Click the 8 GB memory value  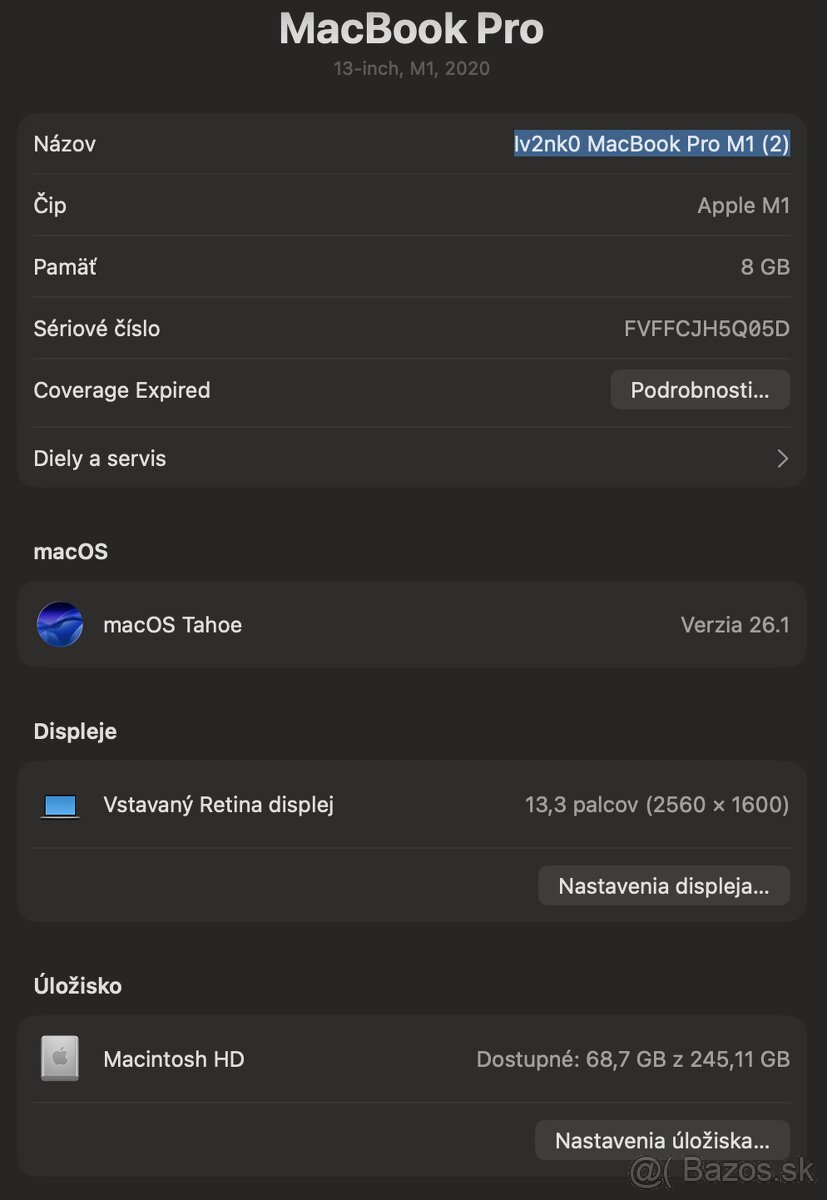764,267
